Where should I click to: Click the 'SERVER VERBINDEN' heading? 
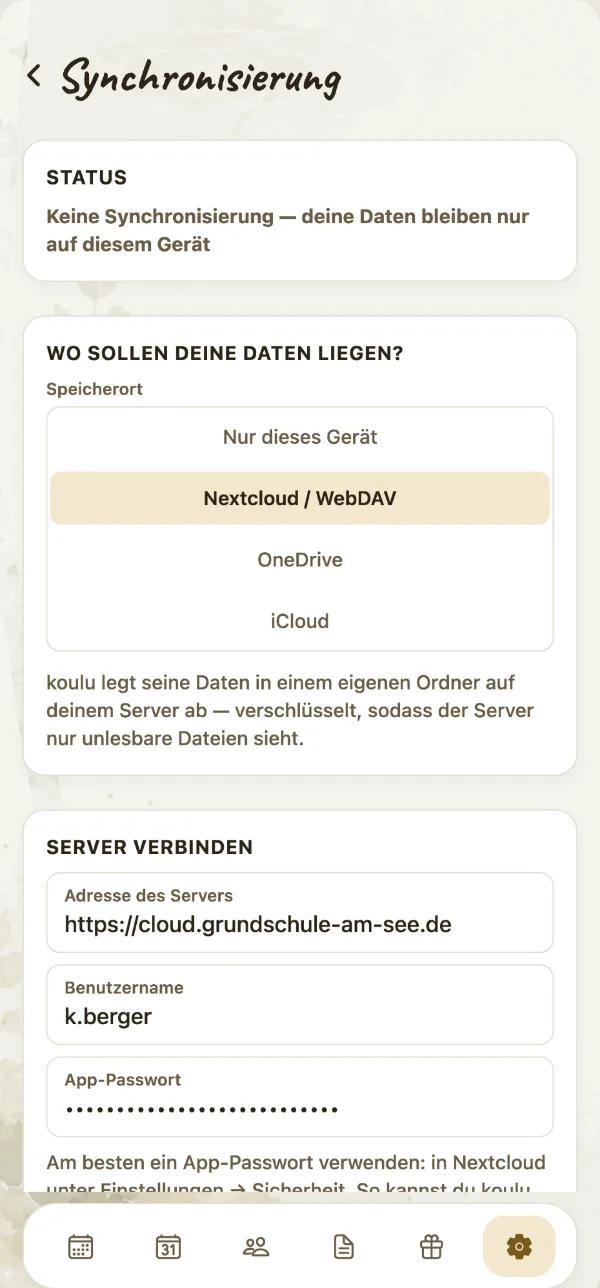(150, 847)
